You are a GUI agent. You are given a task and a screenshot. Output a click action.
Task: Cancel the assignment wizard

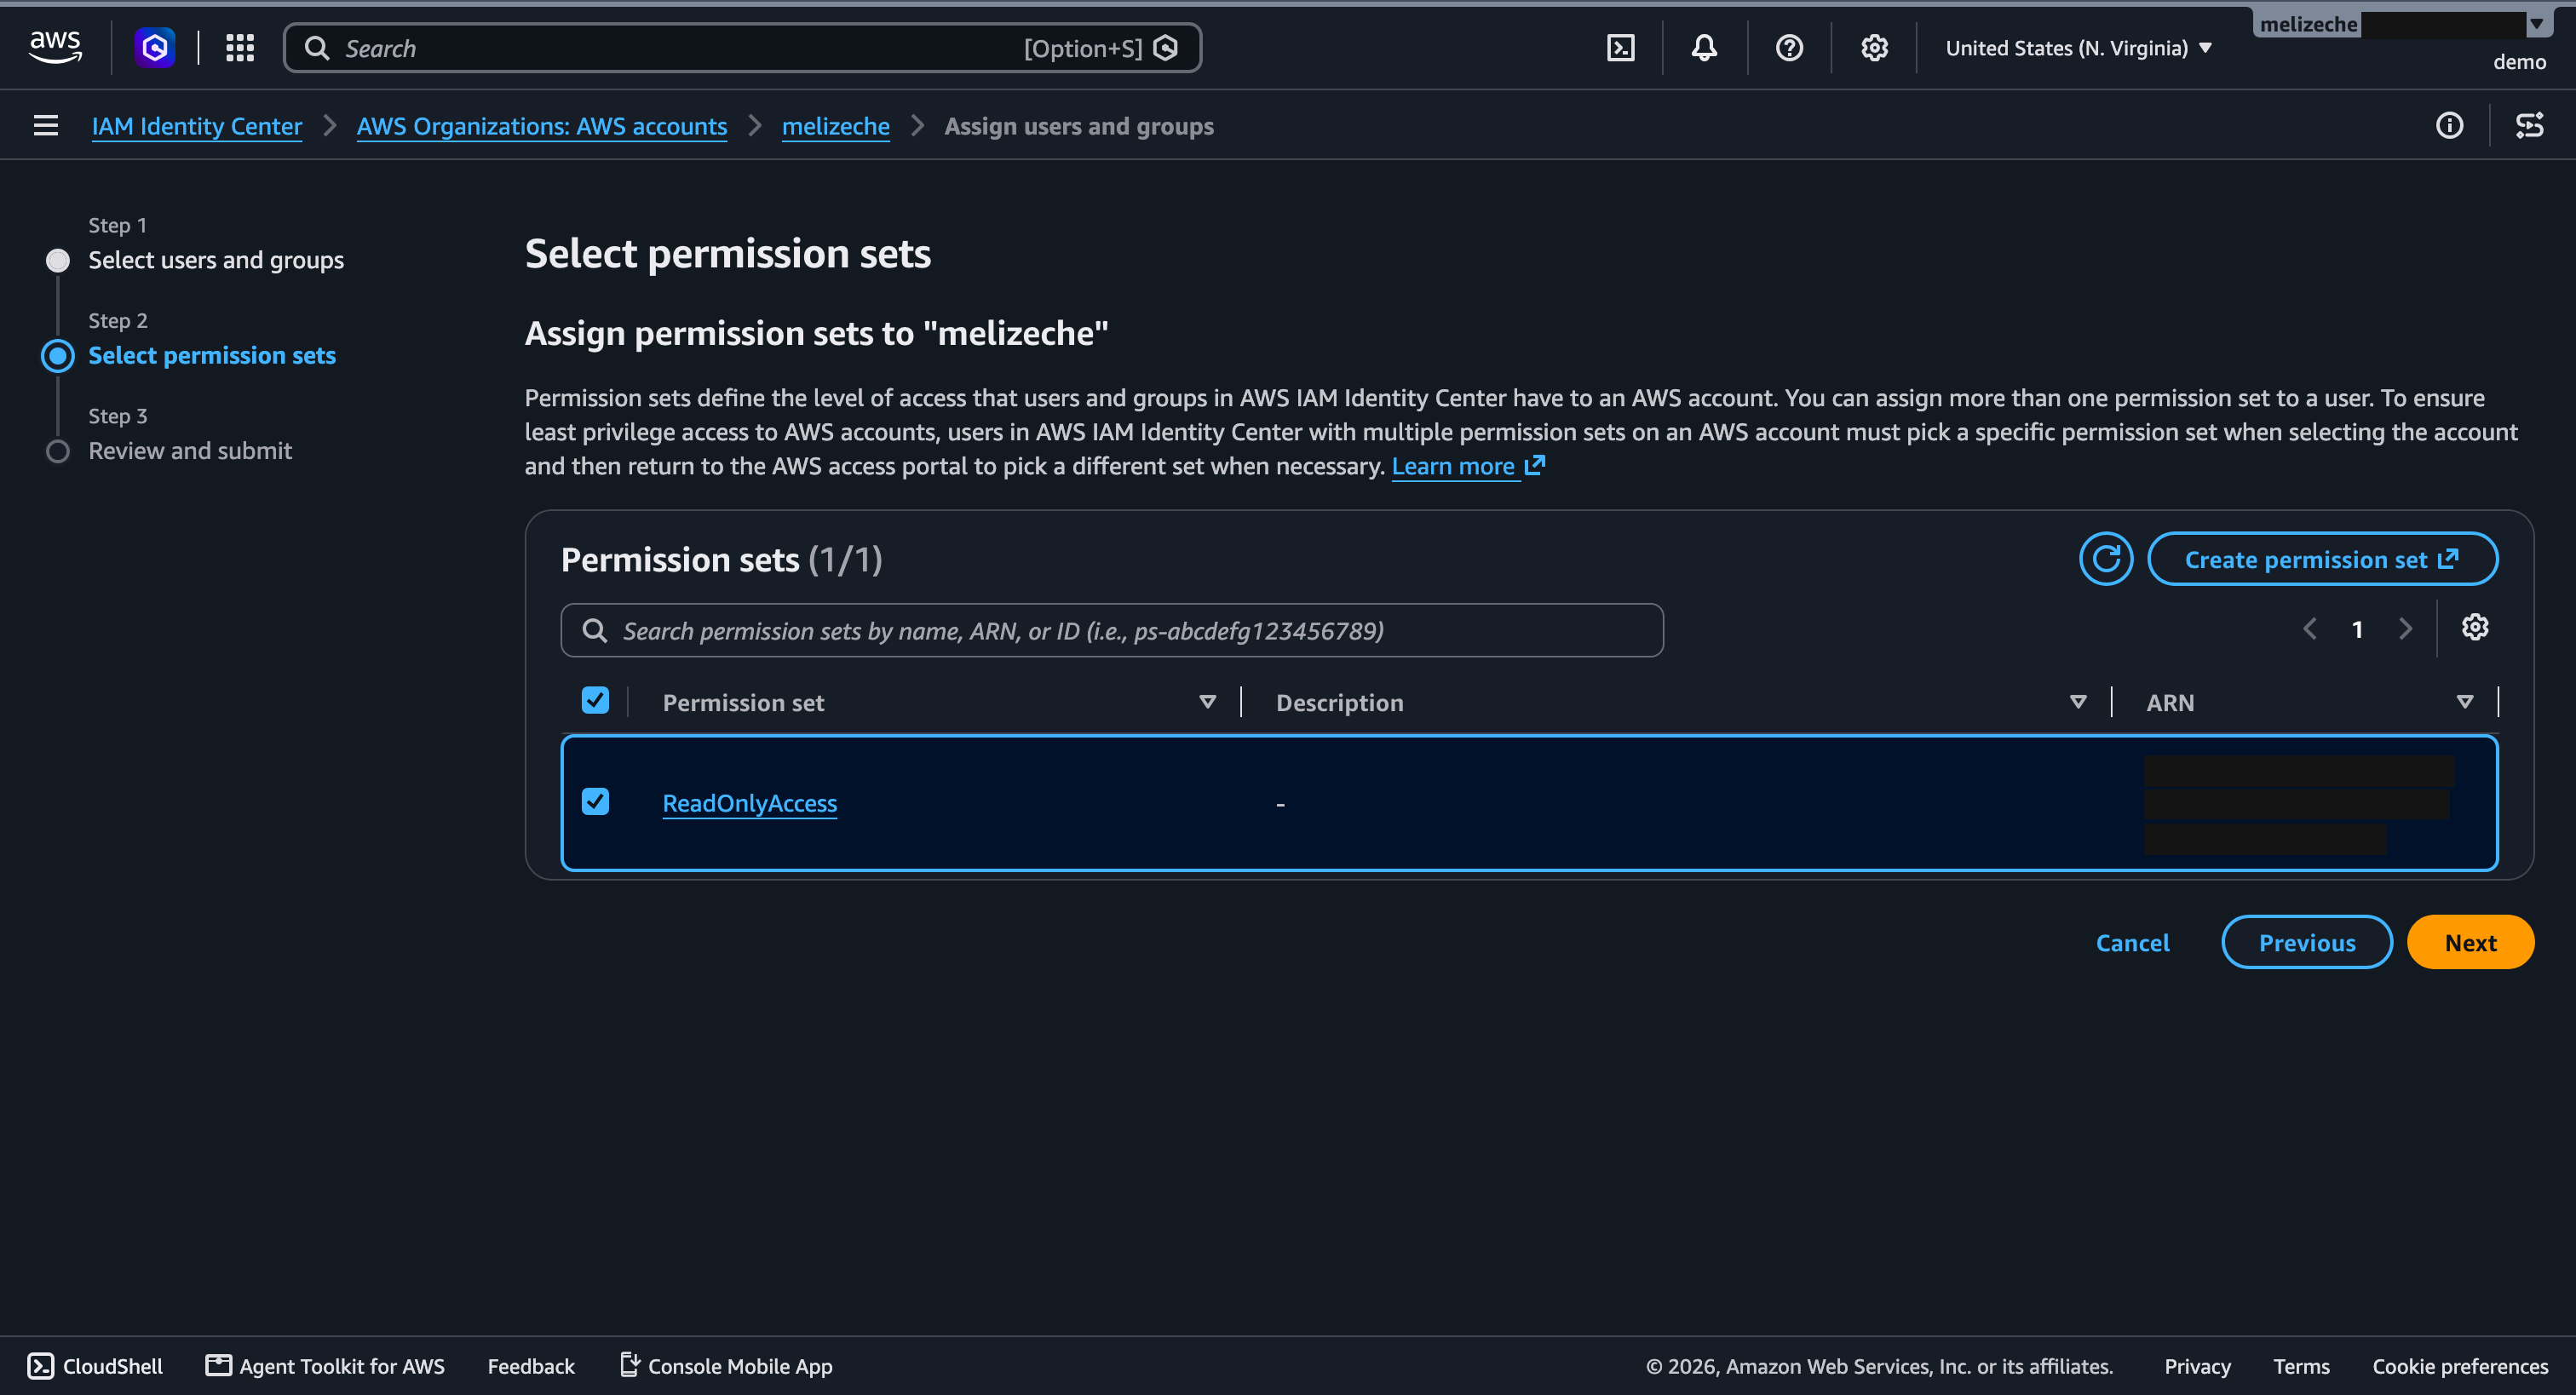point(2132,942)
